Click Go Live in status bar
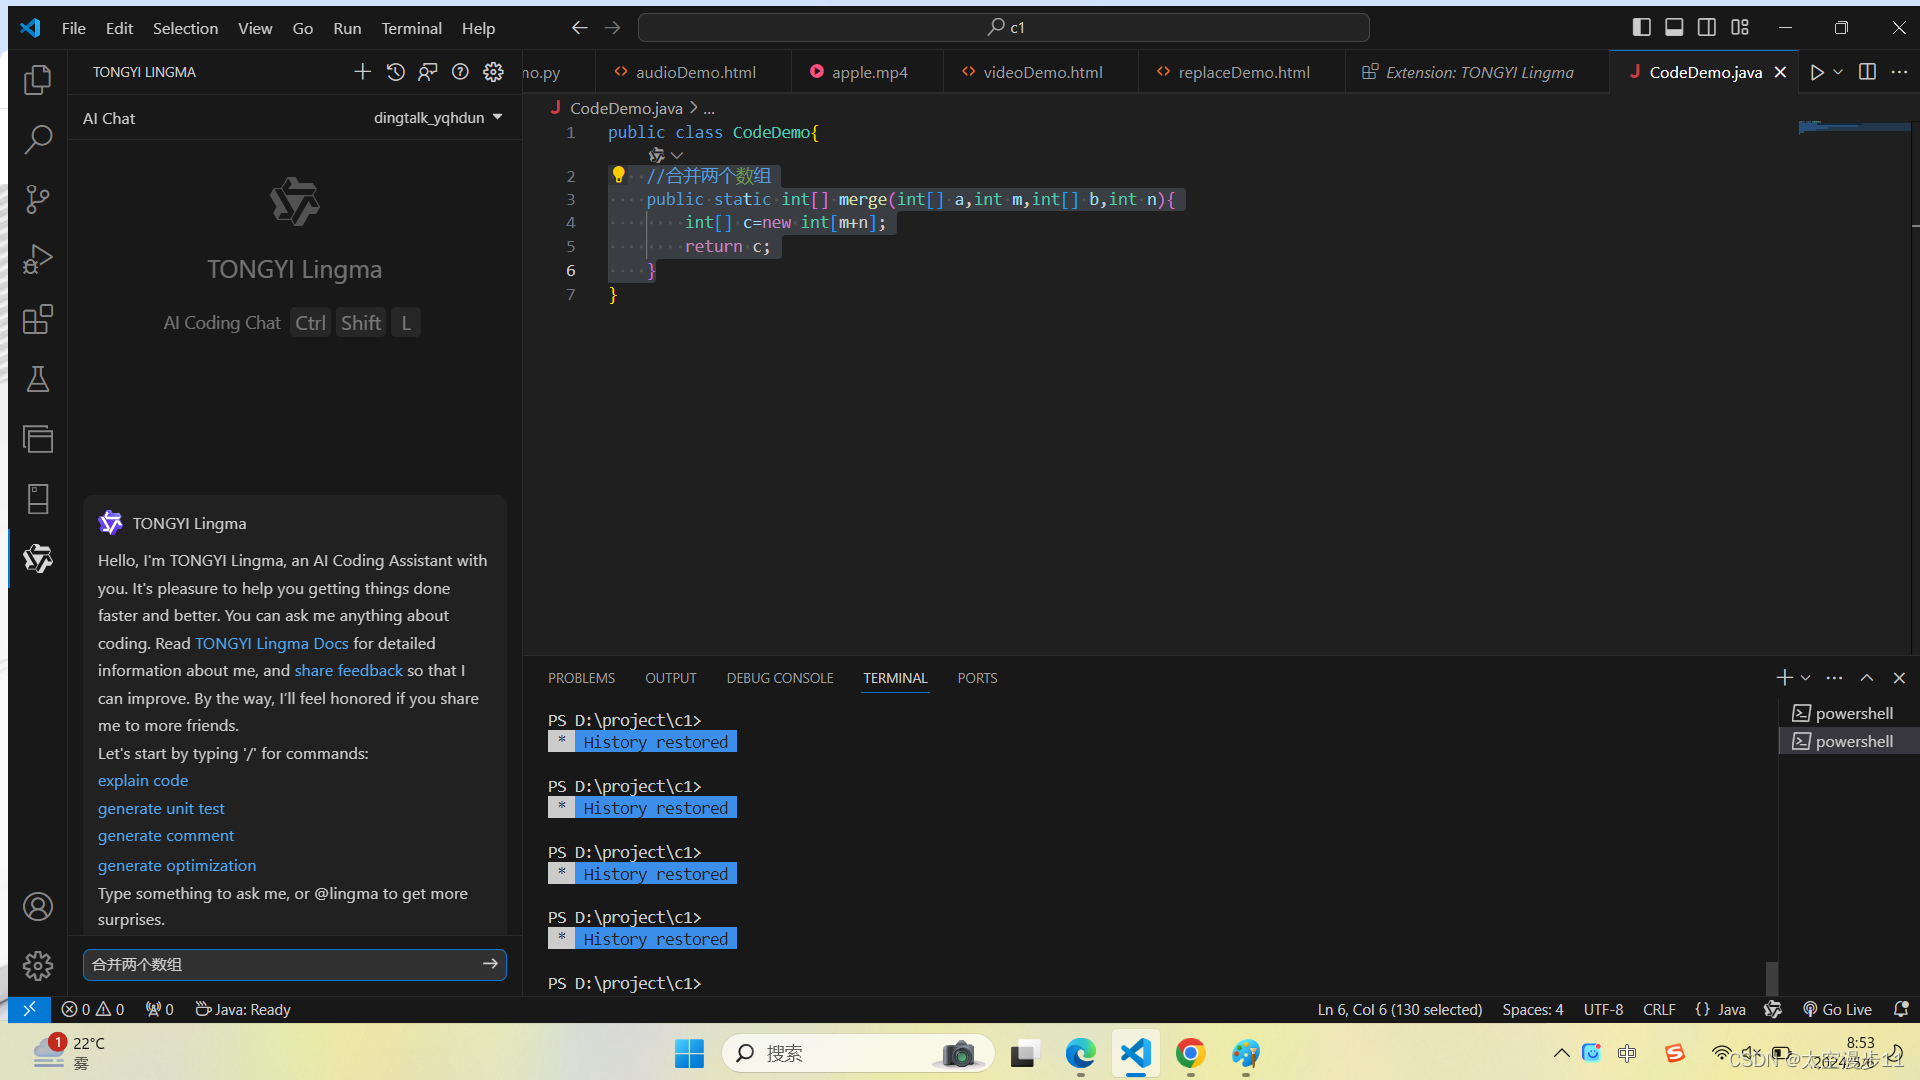The height and width of the screenshot is (1080, 1920). 1838,1010
